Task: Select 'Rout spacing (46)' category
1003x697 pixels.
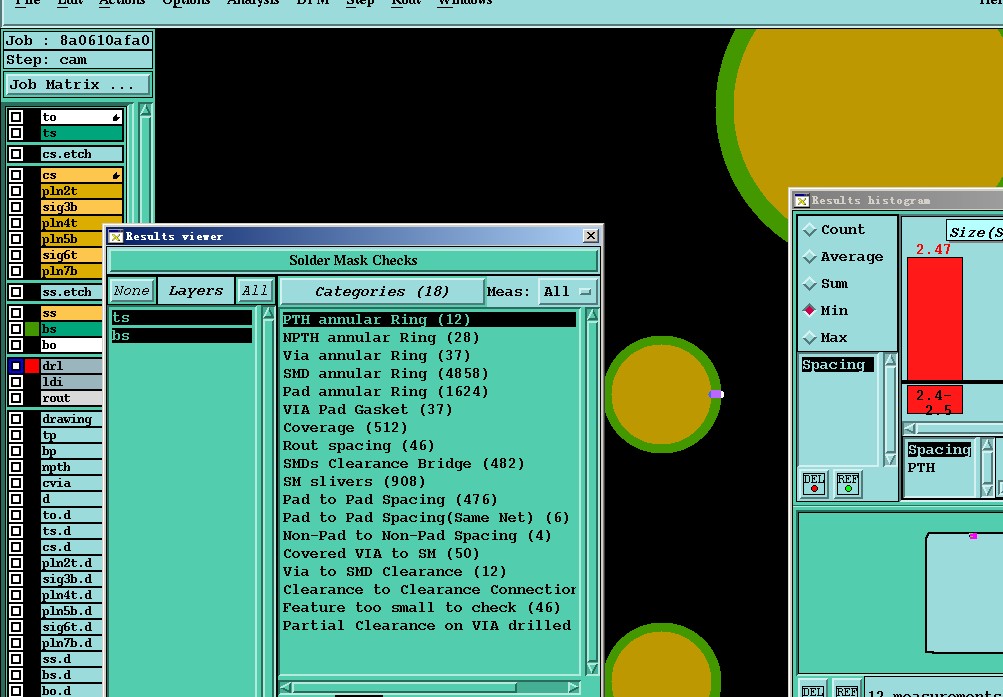Action: click(429, 445)
